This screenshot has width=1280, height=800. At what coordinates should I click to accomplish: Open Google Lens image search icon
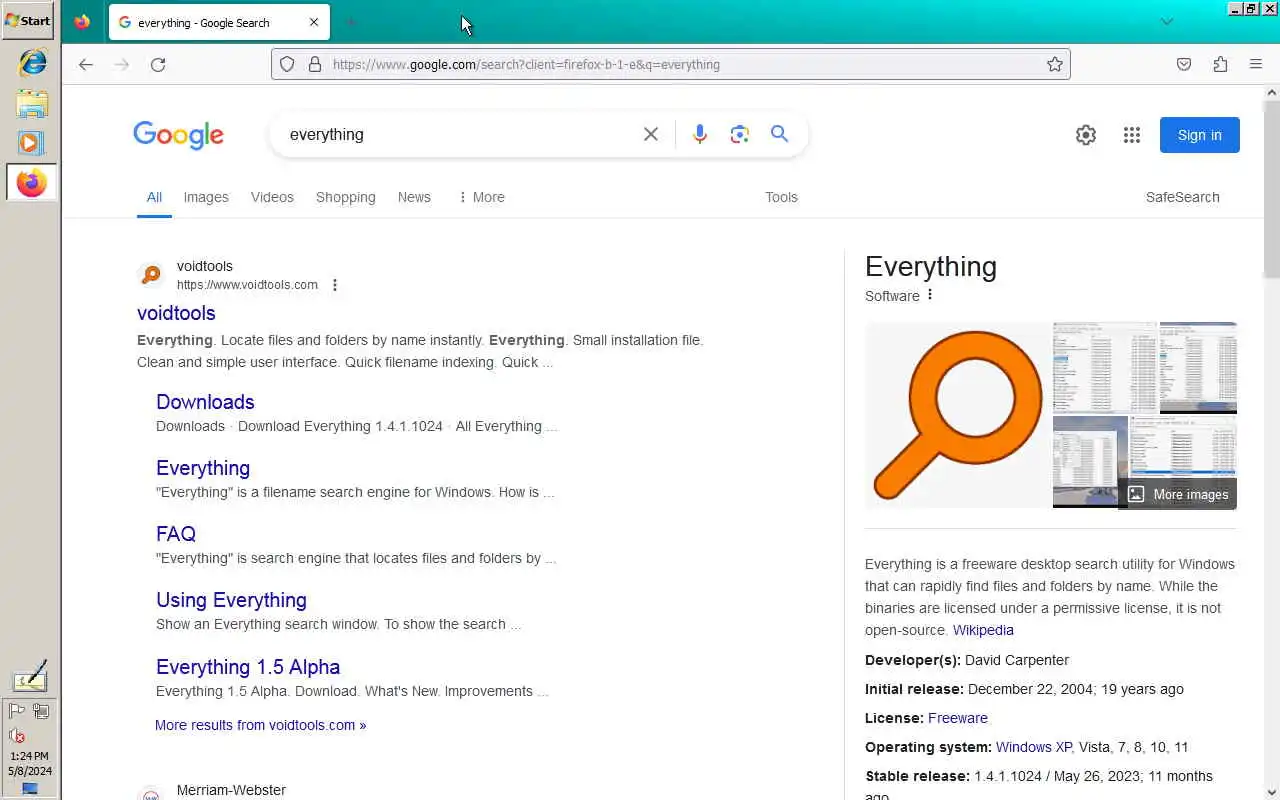(x=740, y=134)
